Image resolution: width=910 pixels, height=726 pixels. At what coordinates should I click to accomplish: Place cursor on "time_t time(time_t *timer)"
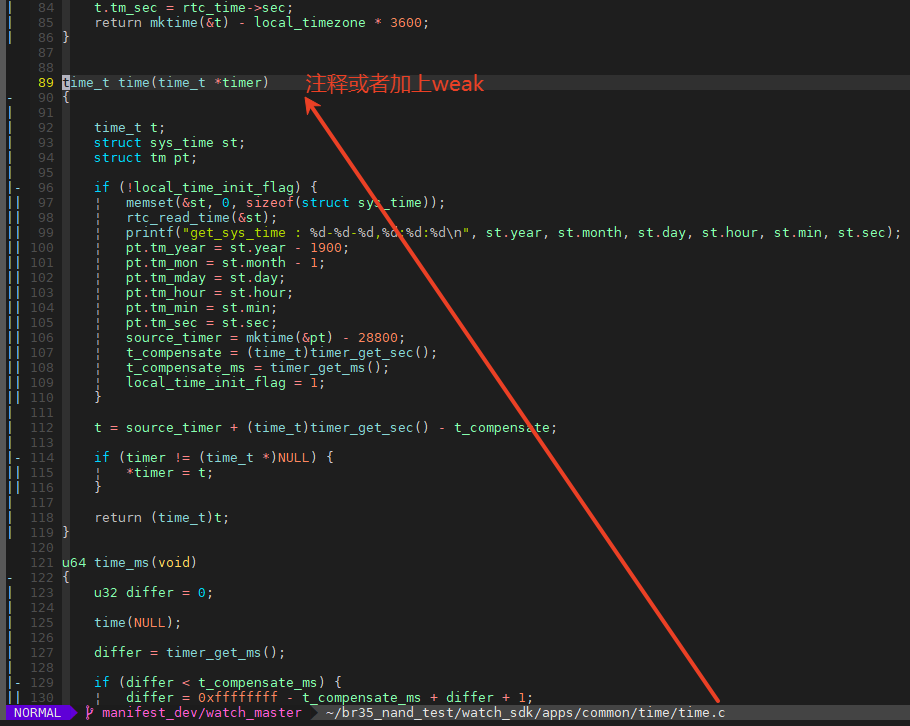(x=165, y=82)
